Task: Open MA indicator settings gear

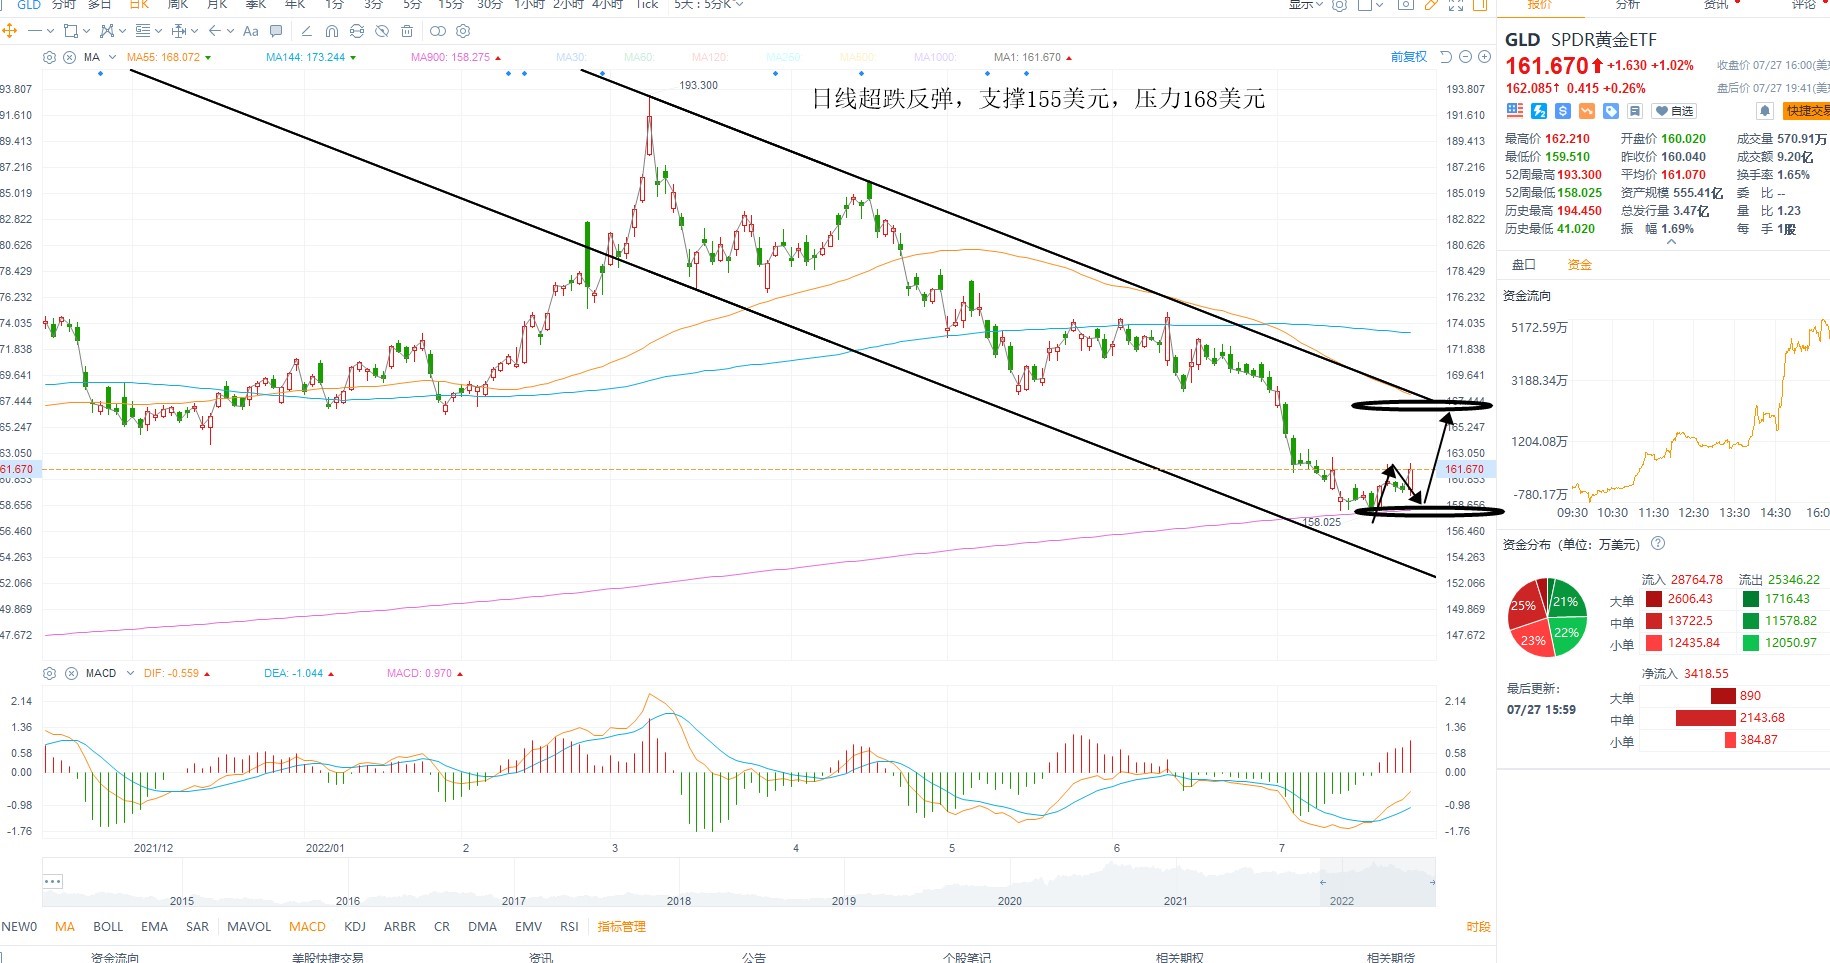Action: 49,57
